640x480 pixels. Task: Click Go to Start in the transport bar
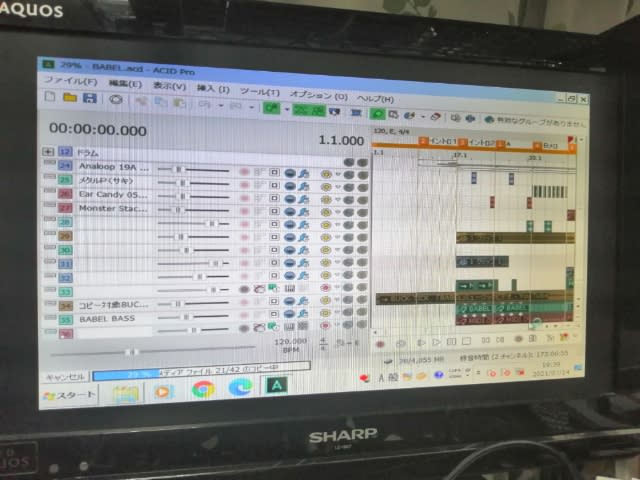[x=486, y=340]
